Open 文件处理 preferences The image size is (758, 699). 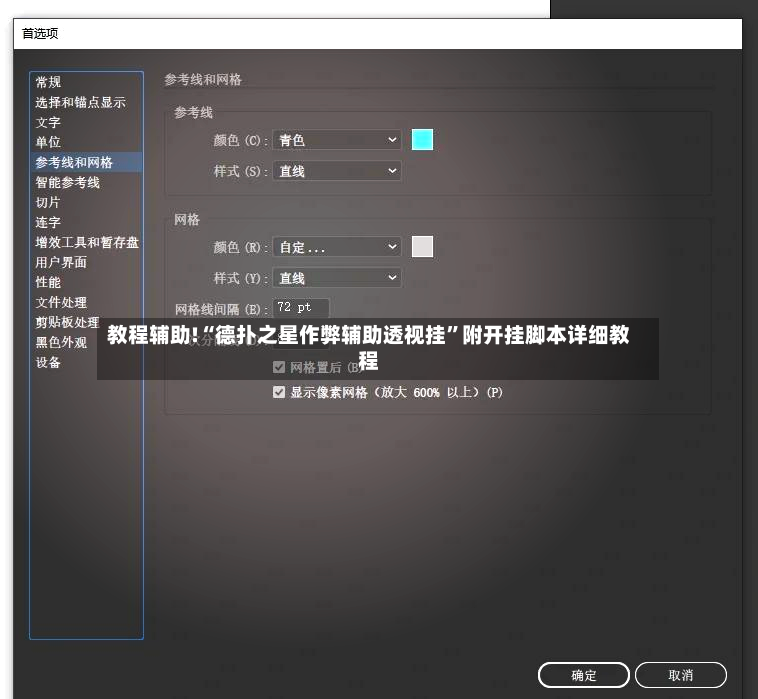tap(61, 303)
